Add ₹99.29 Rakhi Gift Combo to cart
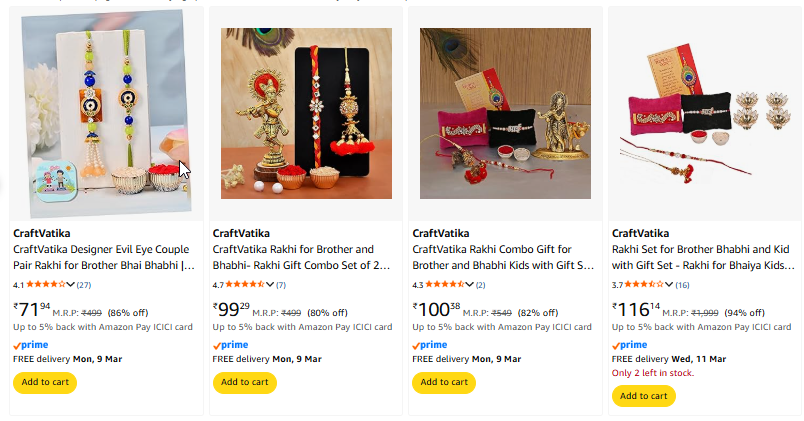Viewport: 804px width, 421px height. click(x=245, y=382)
